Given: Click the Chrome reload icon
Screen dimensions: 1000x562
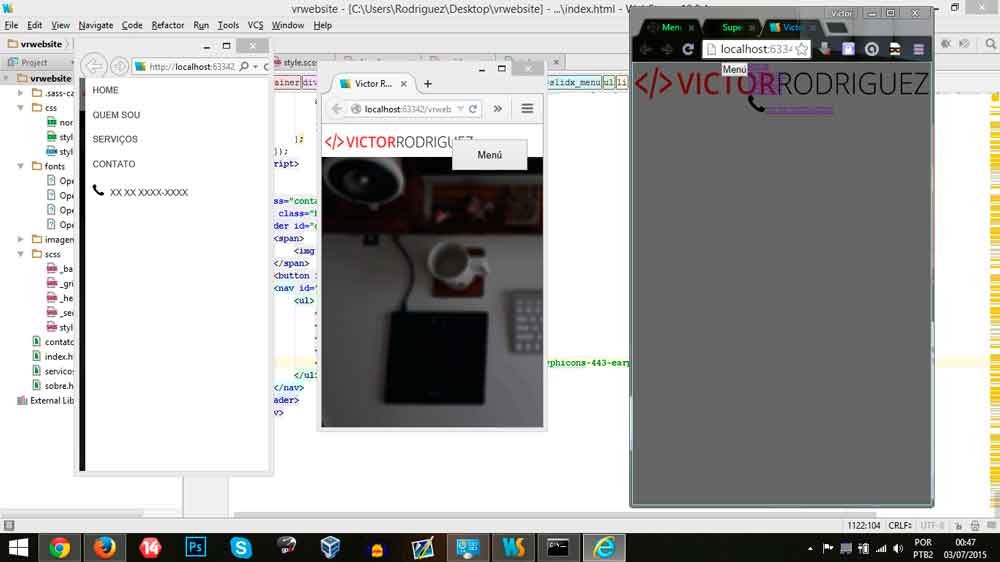Looking at the screenshot, I should [688, 49].
